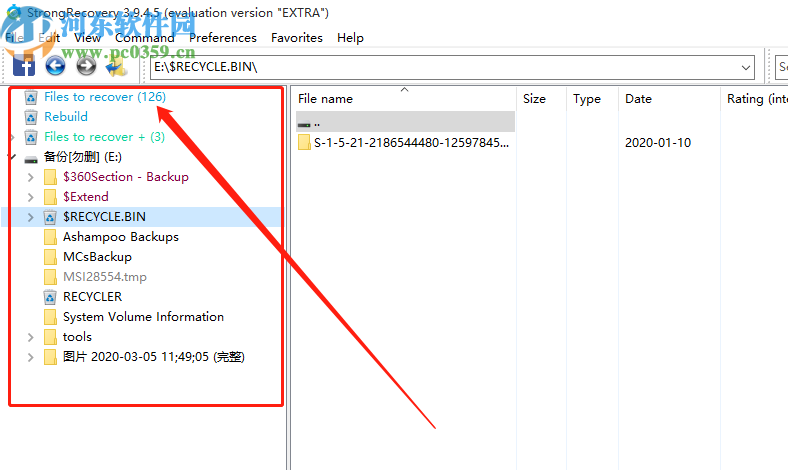Screen dimensions: 788x470
Task: Open the Edit menu
Action: click(49, 38)
